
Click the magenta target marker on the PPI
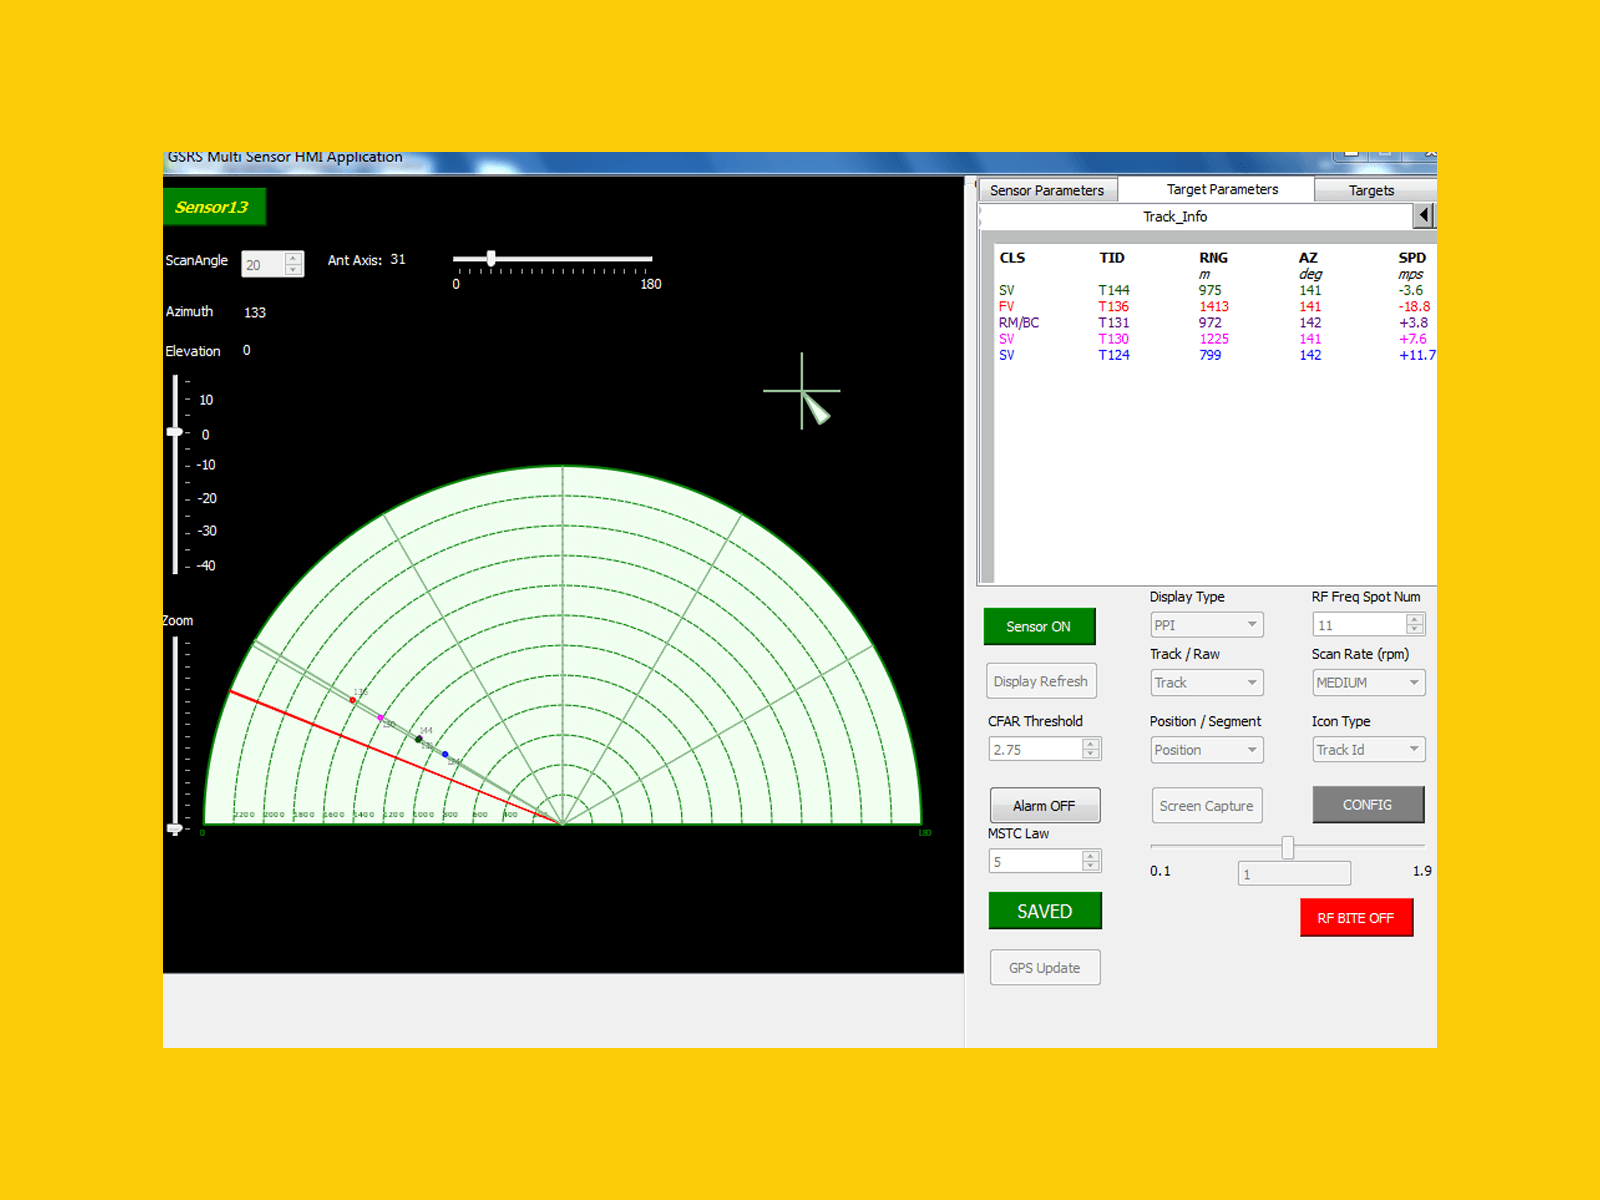tap(380, 717)
